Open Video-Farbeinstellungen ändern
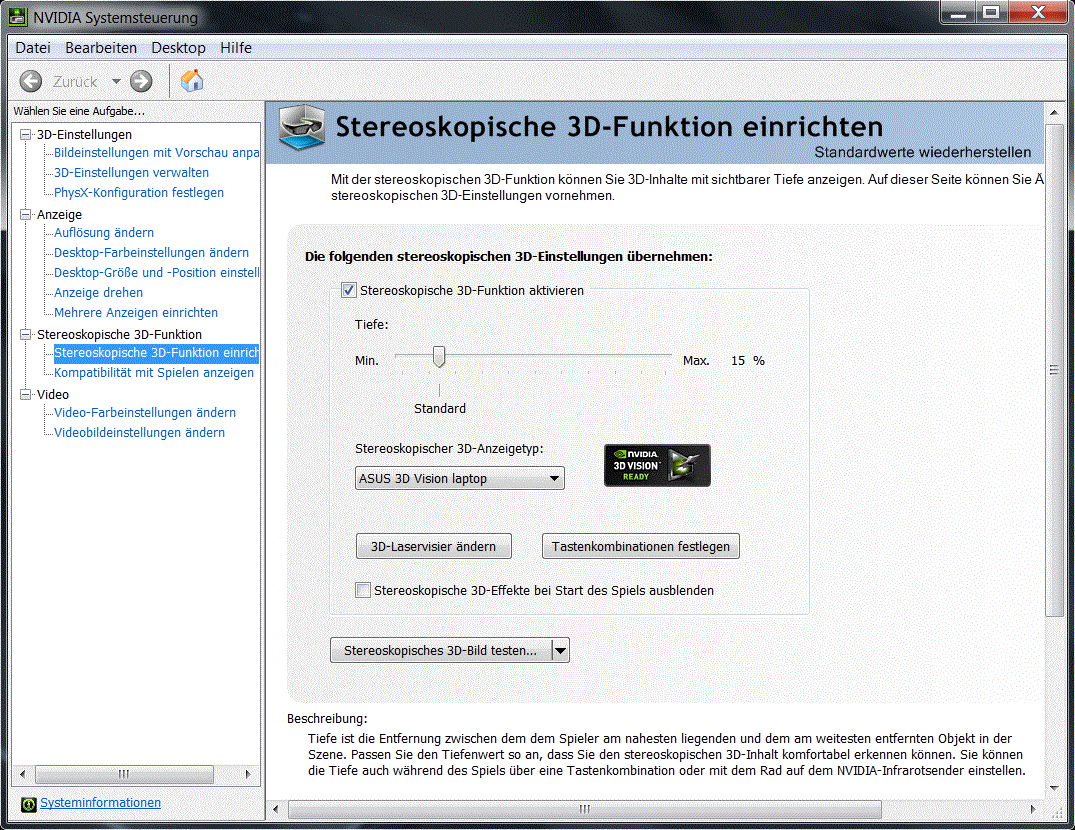This screenshot has width=1075, height=830. (145, 413)
